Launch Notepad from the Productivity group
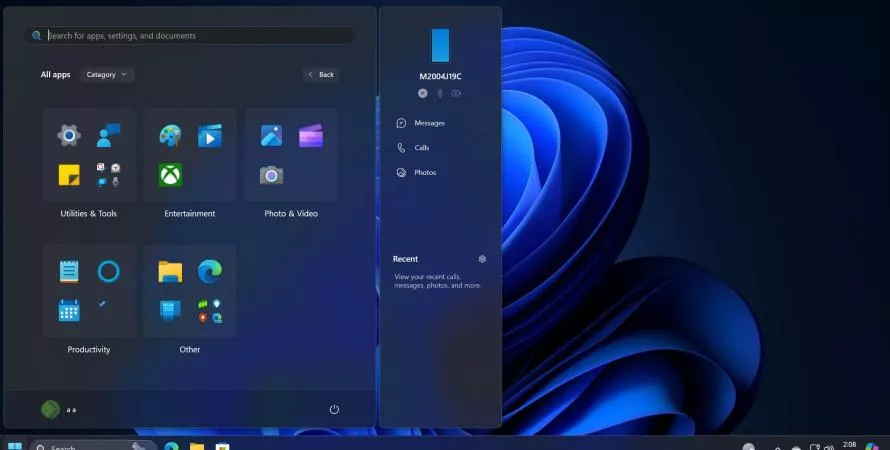Viewport: 890px width, 450px height. [x=69, y=271]
